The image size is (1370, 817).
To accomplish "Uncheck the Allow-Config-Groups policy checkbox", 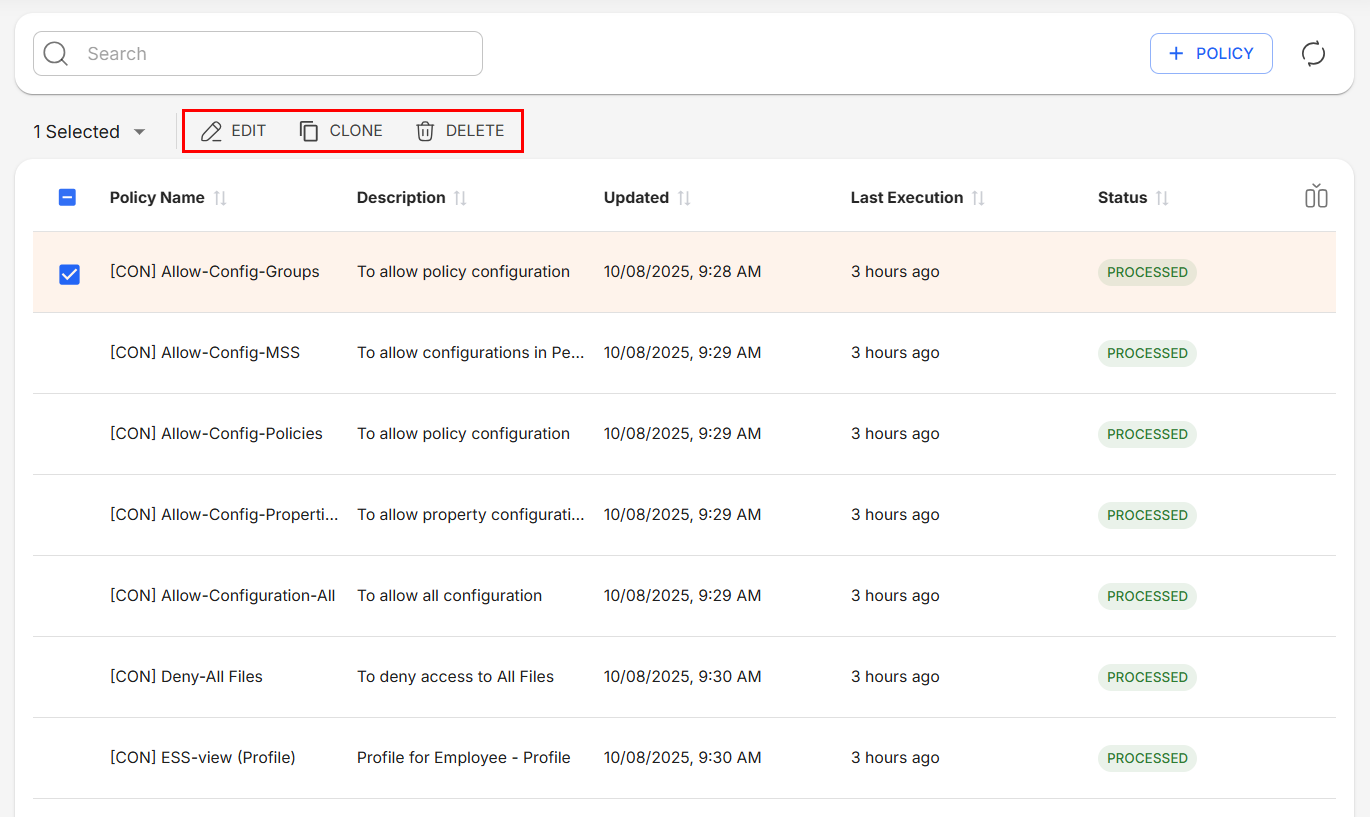I will point(69,273).
